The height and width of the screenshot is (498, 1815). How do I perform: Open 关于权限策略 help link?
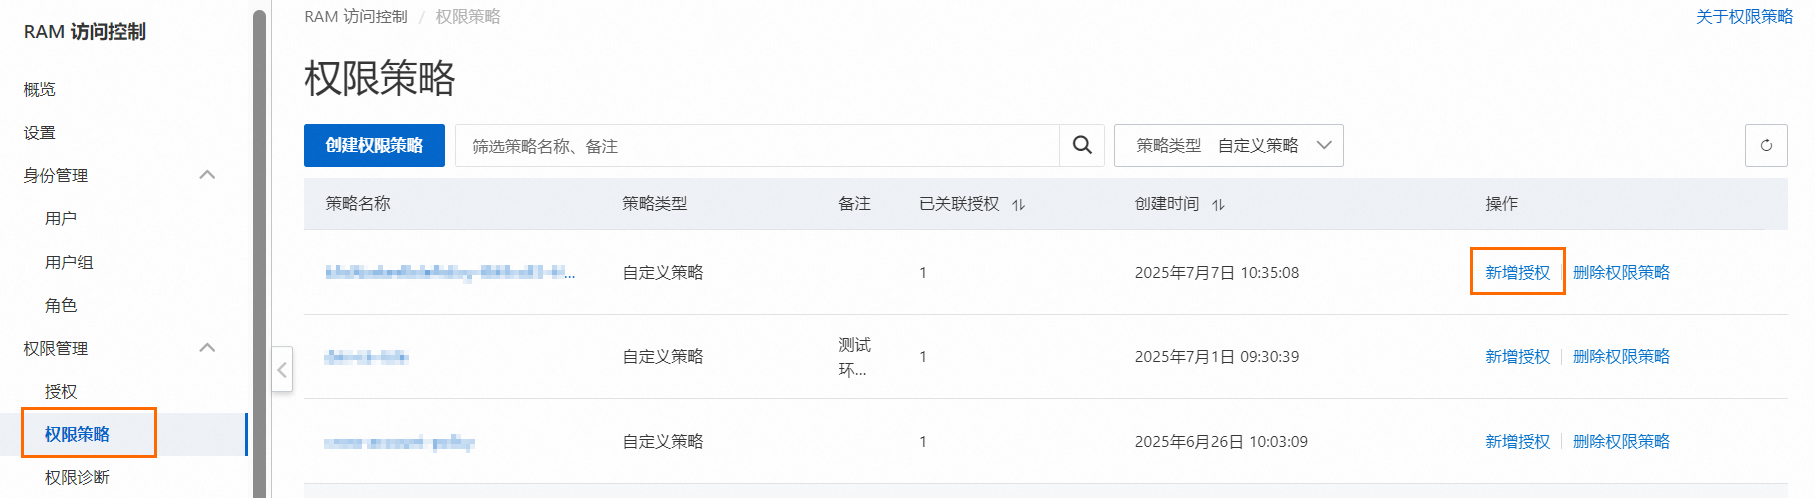coord(1744,16)
